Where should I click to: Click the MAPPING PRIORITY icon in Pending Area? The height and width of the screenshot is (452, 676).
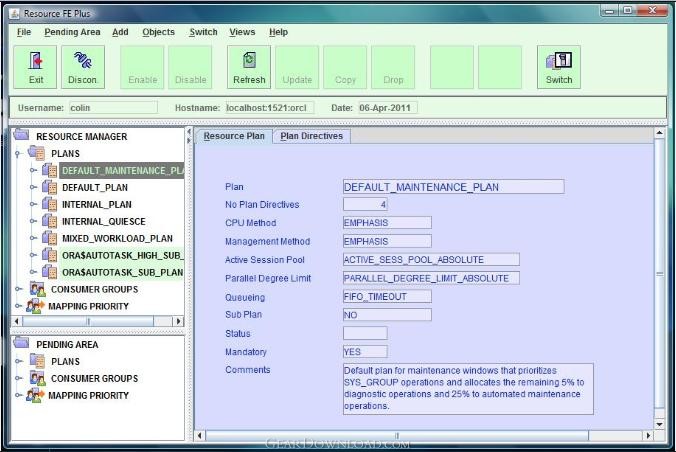pyautogui.click(x=35, y=395)
